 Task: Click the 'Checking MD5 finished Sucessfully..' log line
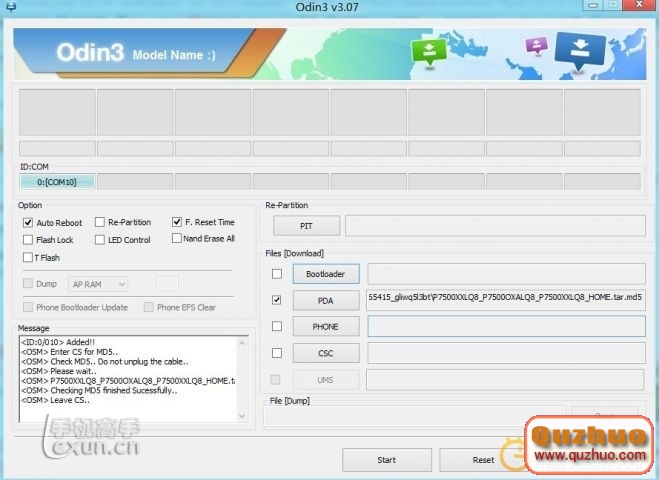point(99,390)
